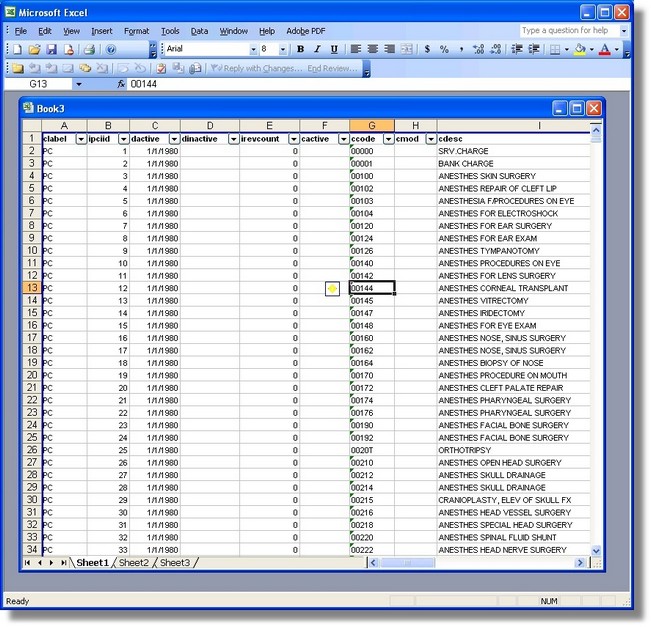The height and width of the screenshot is (627, 651).
Task: Click the Insert Function fx icon
Action: [x=121, y=84]
